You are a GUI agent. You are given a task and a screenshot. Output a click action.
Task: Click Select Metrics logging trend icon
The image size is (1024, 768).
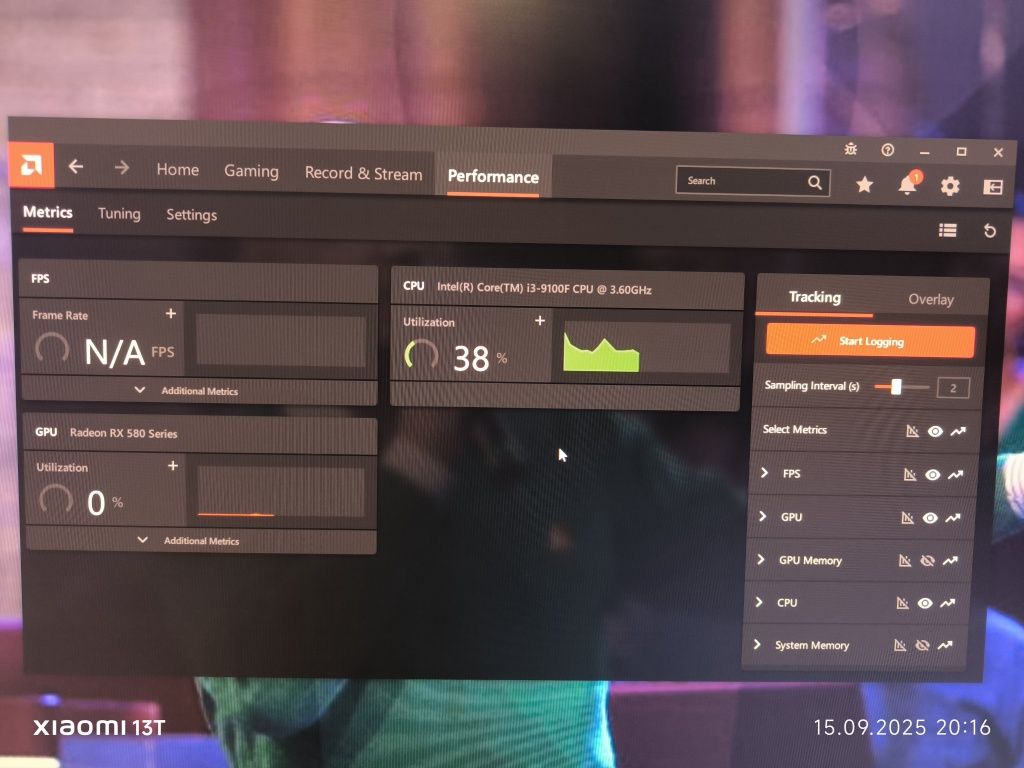coord(958,431)
